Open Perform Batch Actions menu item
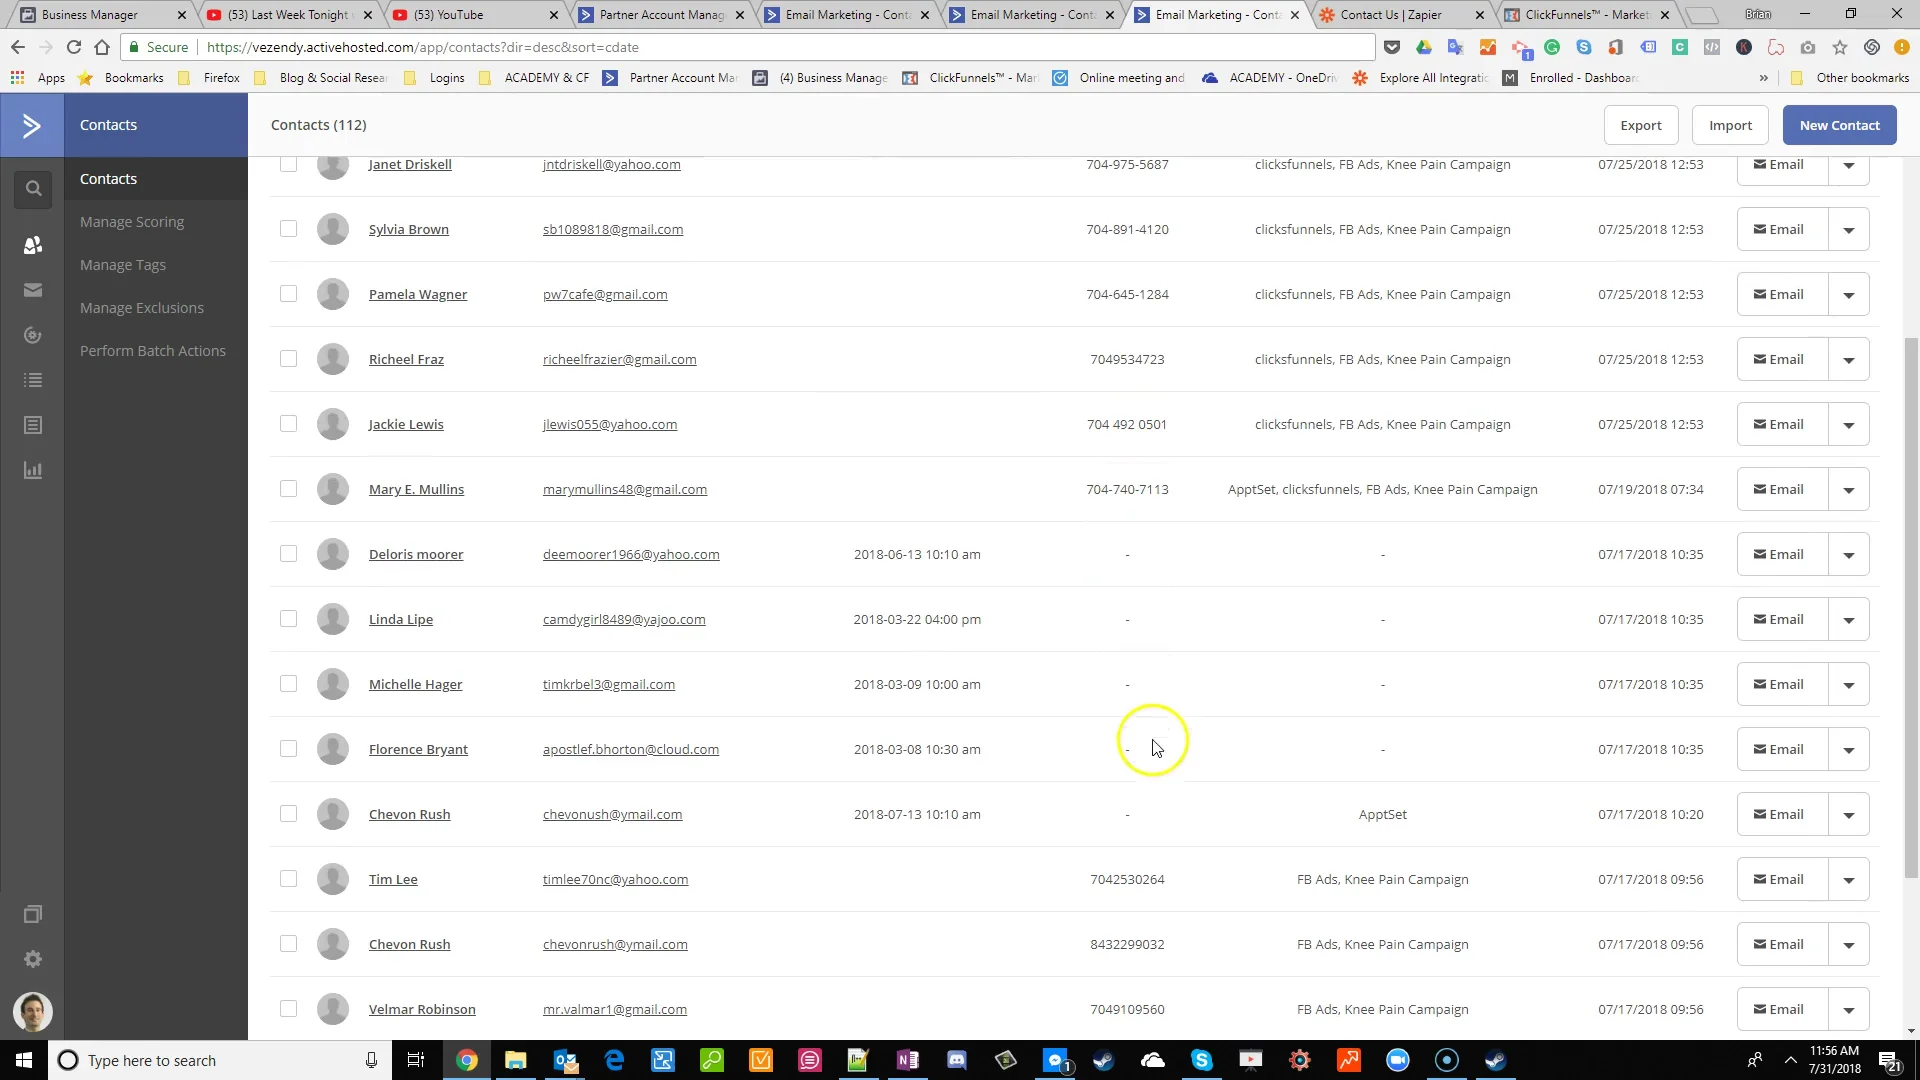The image size is (1920, 1080). [153, 351]
